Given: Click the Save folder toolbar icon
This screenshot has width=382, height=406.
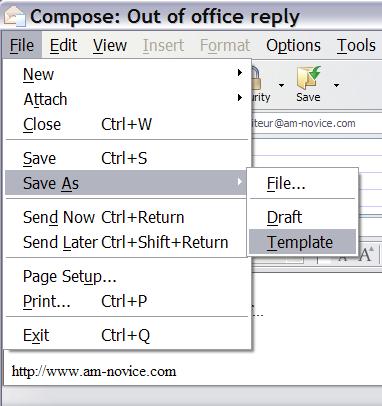Looking at the screenshot, I should pyautogui.click(x=309, y=78).
